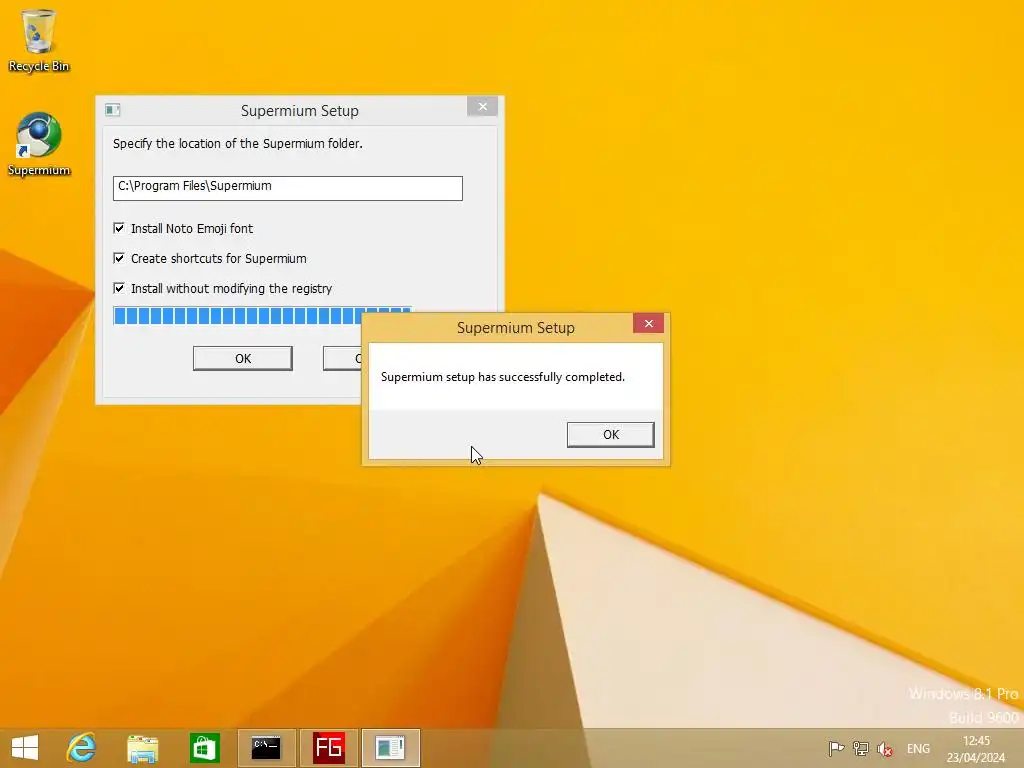Click the main Supermium Setup title text
Screen dimensions: 1024x768
coord(300,110)
